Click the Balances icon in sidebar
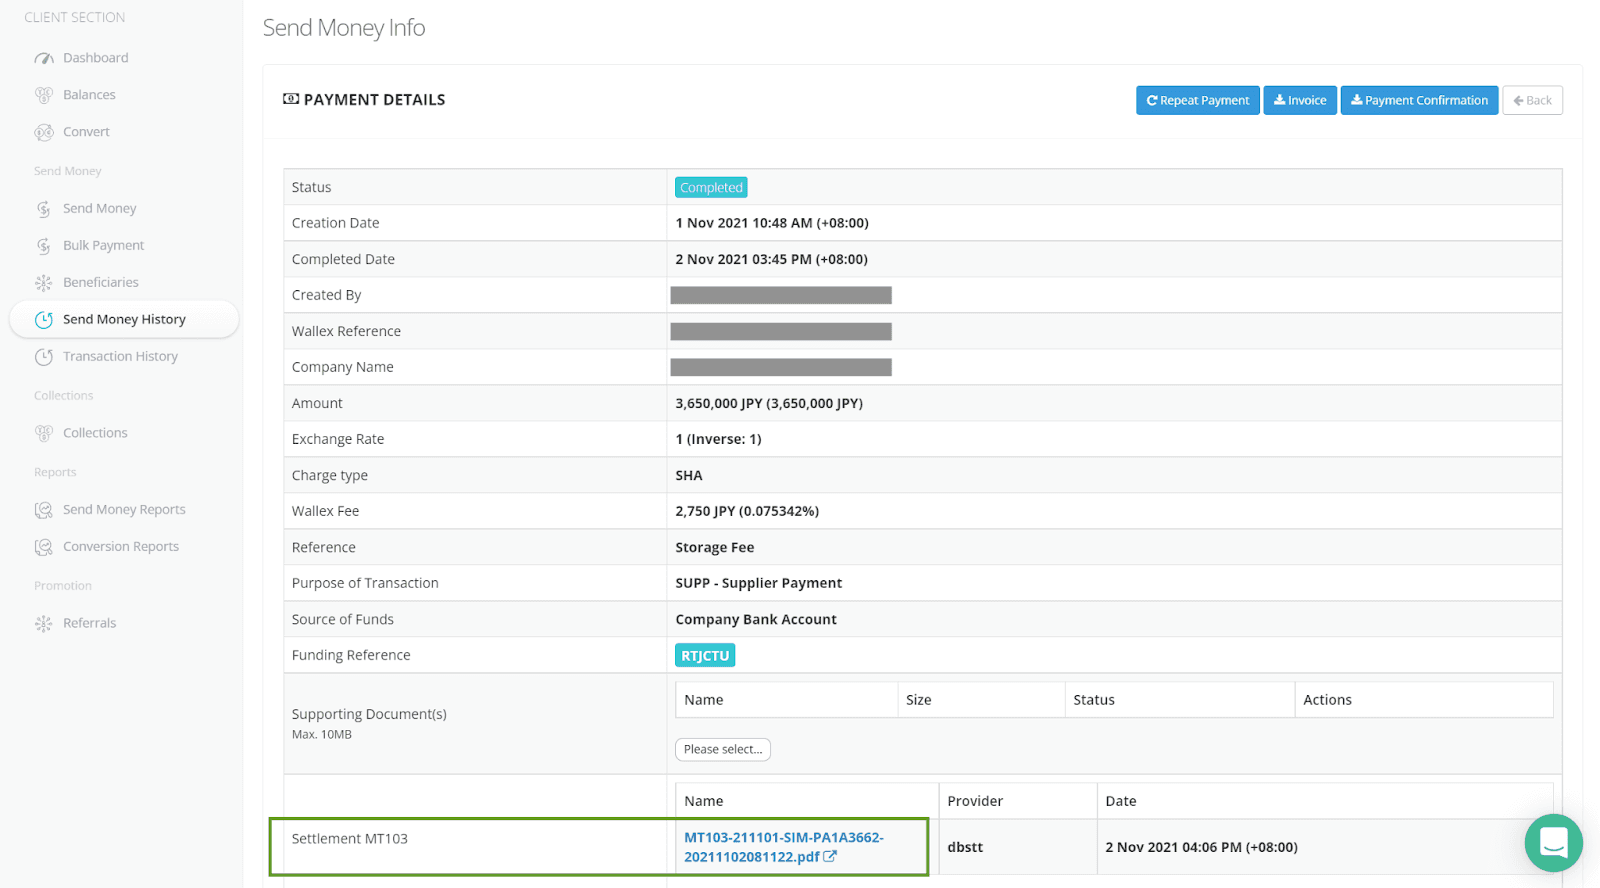 tap(44, 95)
